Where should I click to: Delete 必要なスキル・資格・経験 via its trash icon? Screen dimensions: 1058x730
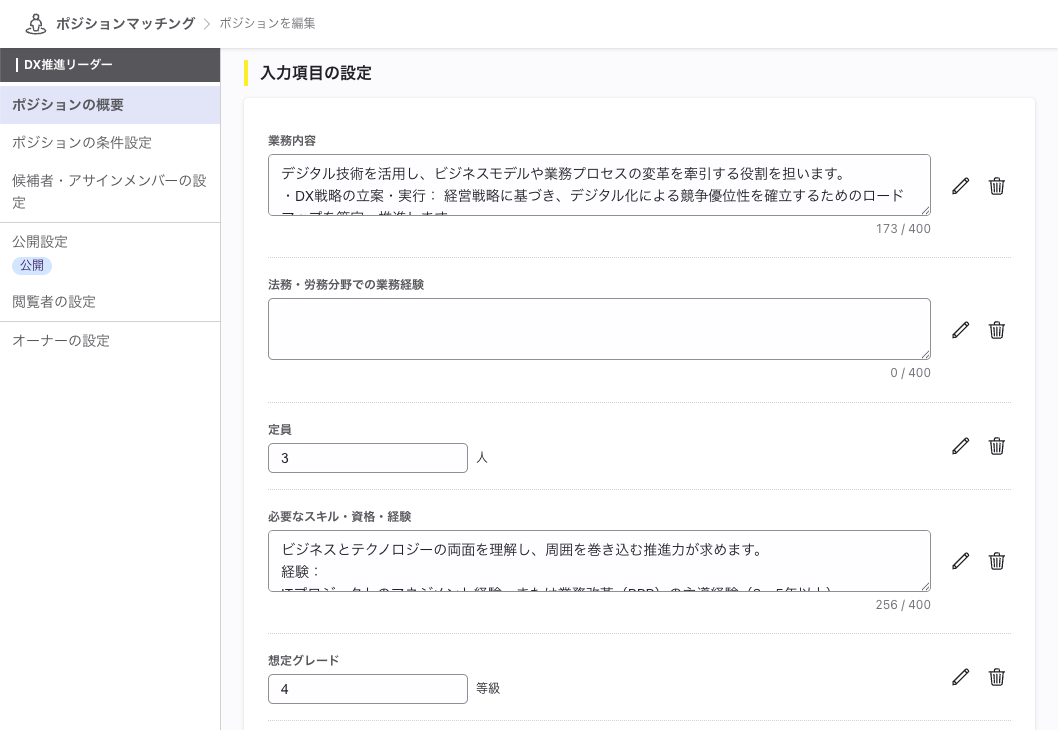click(996, 561)
